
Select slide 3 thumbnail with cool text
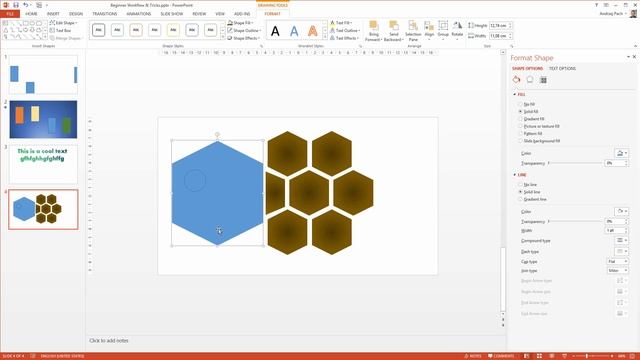point(43,164)
